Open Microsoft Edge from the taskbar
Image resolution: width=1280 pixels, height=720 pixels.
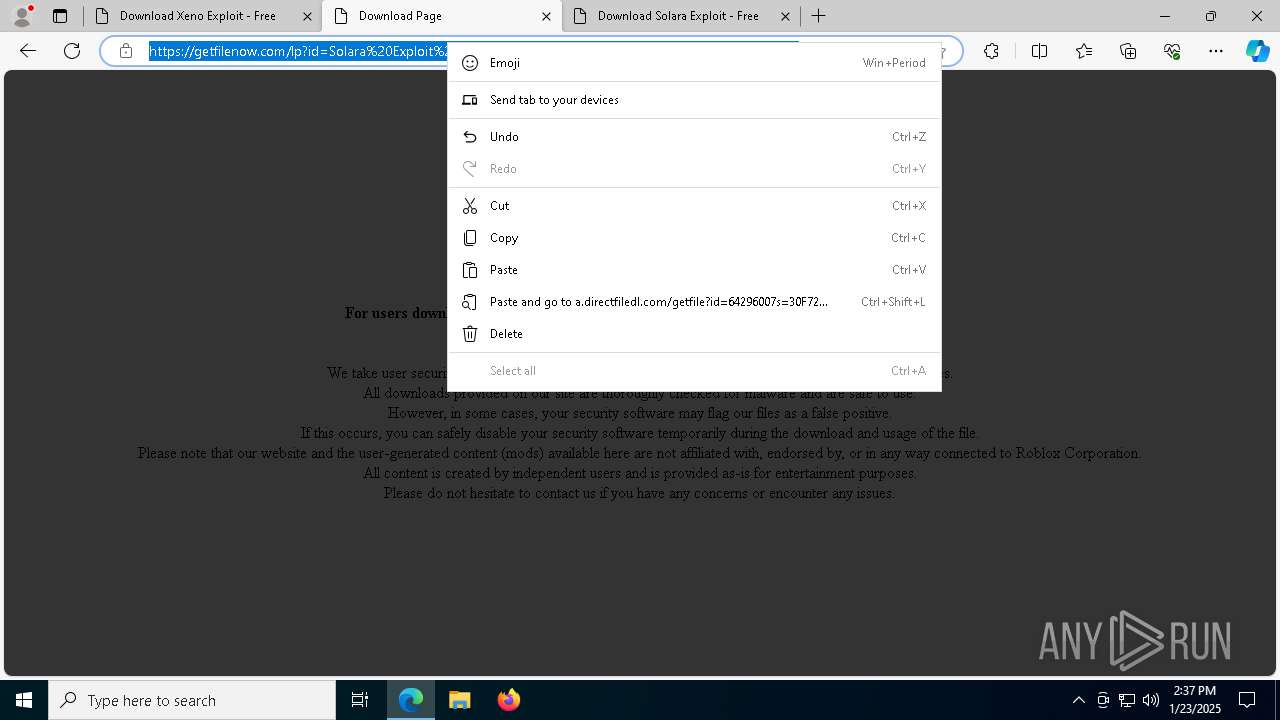tap(411, 700)
